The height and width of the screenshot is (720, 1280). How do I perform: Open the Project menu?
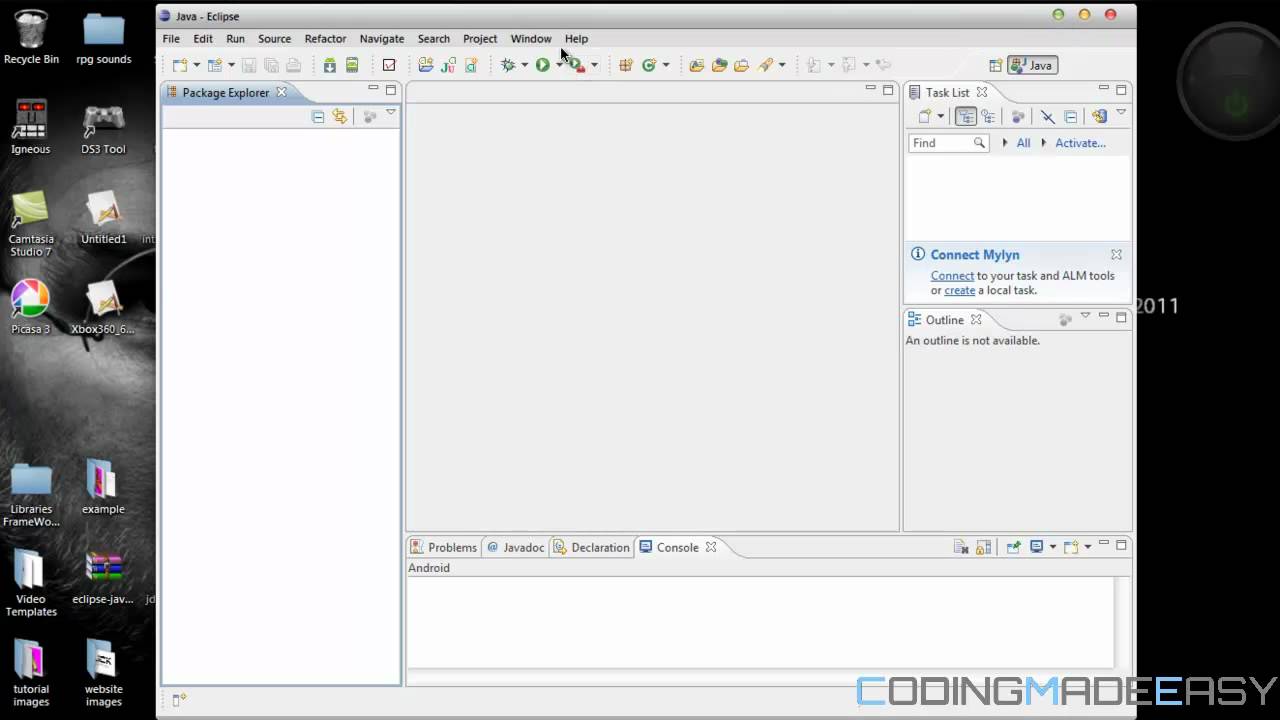(x=480, y=39)
